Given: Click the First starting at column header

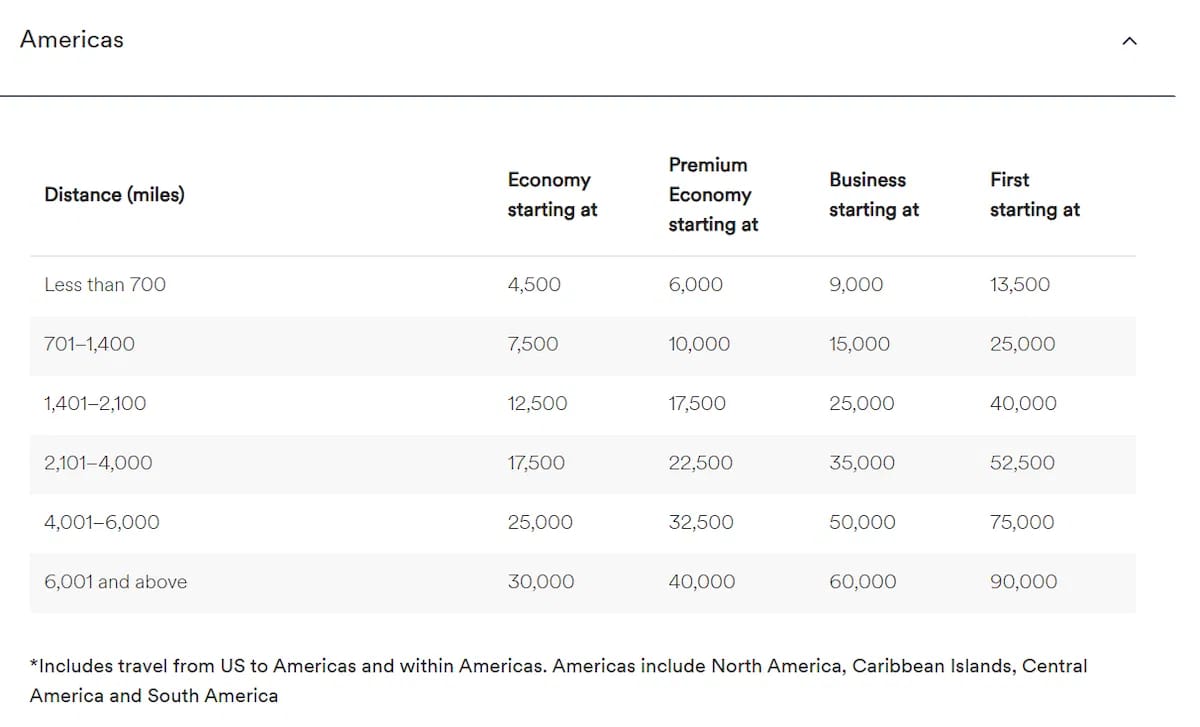Looking at the screenshot, I should [x=1035, y=195].
